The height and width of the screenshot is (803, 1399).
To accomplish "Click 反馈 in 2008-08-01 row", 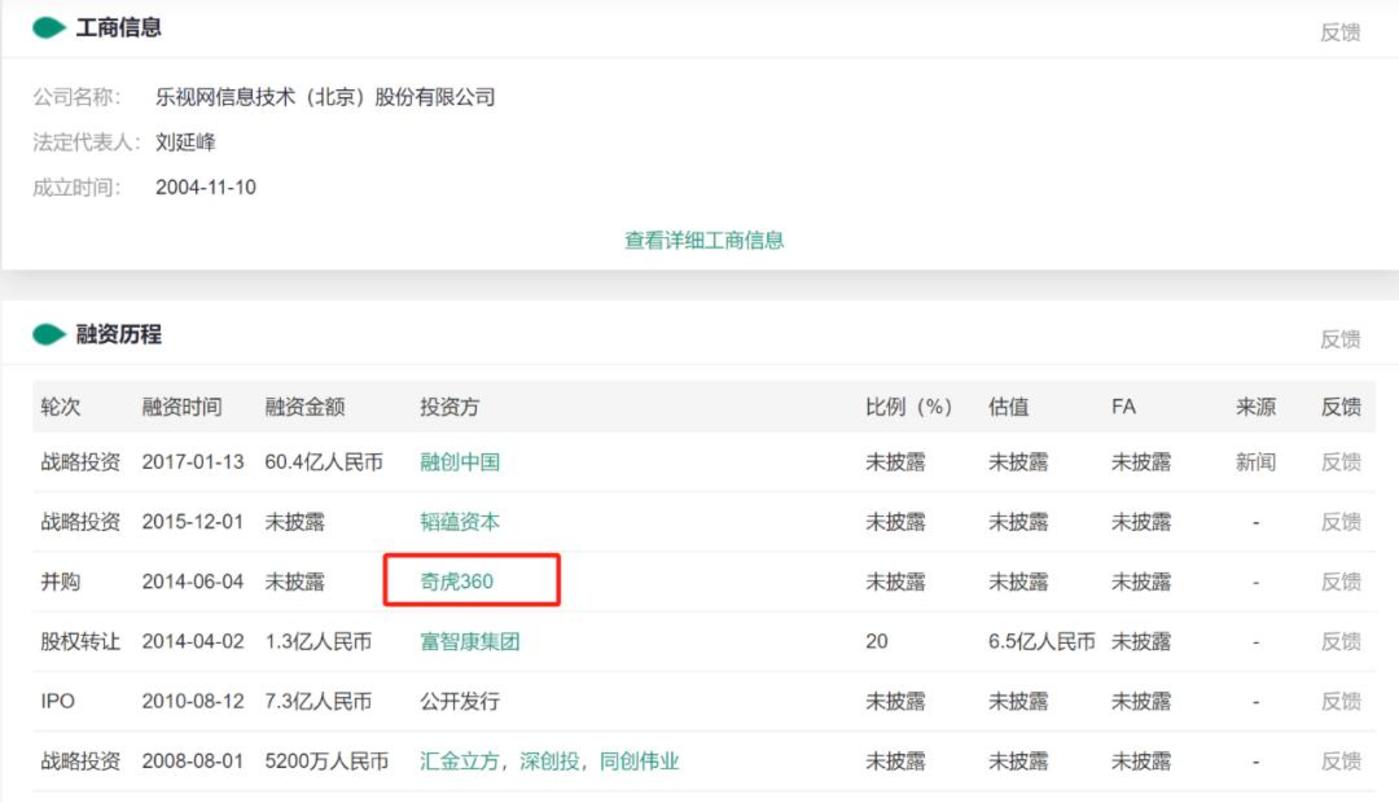I will pyautogui.click(x=1341, y=761).
